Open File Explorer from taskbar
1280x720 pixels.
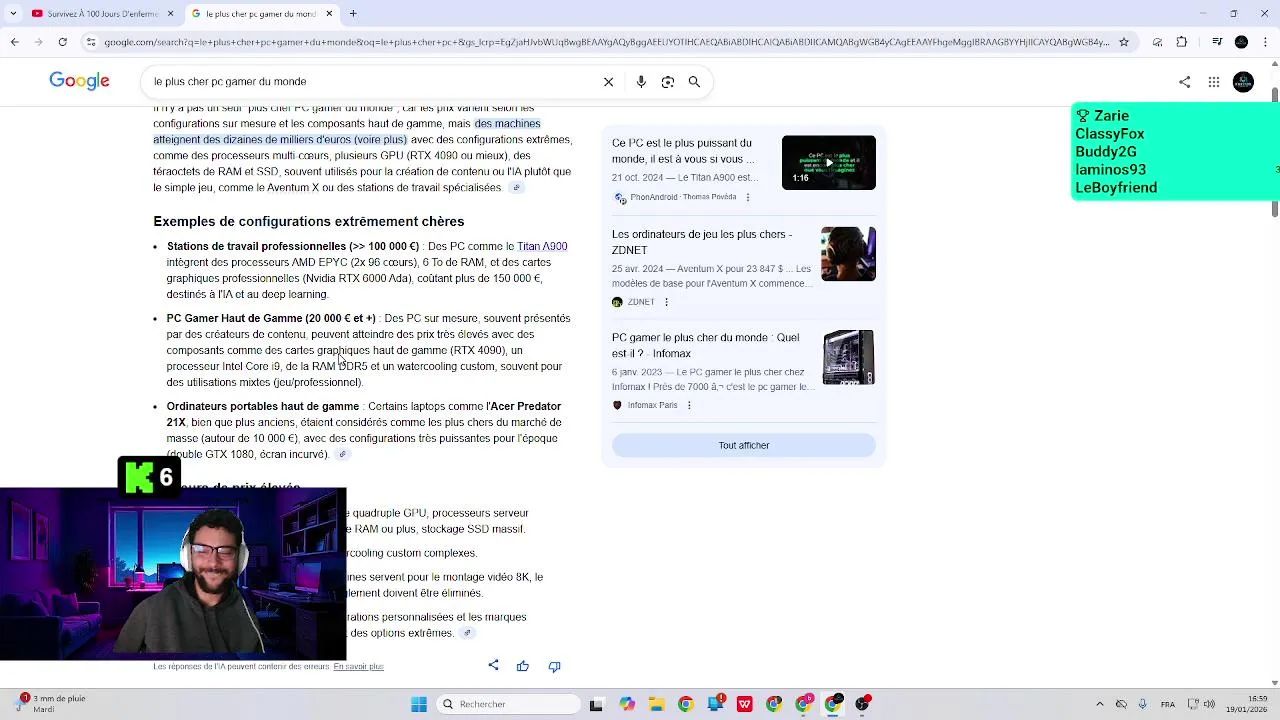pyautogui.click(x=656, y=704)
